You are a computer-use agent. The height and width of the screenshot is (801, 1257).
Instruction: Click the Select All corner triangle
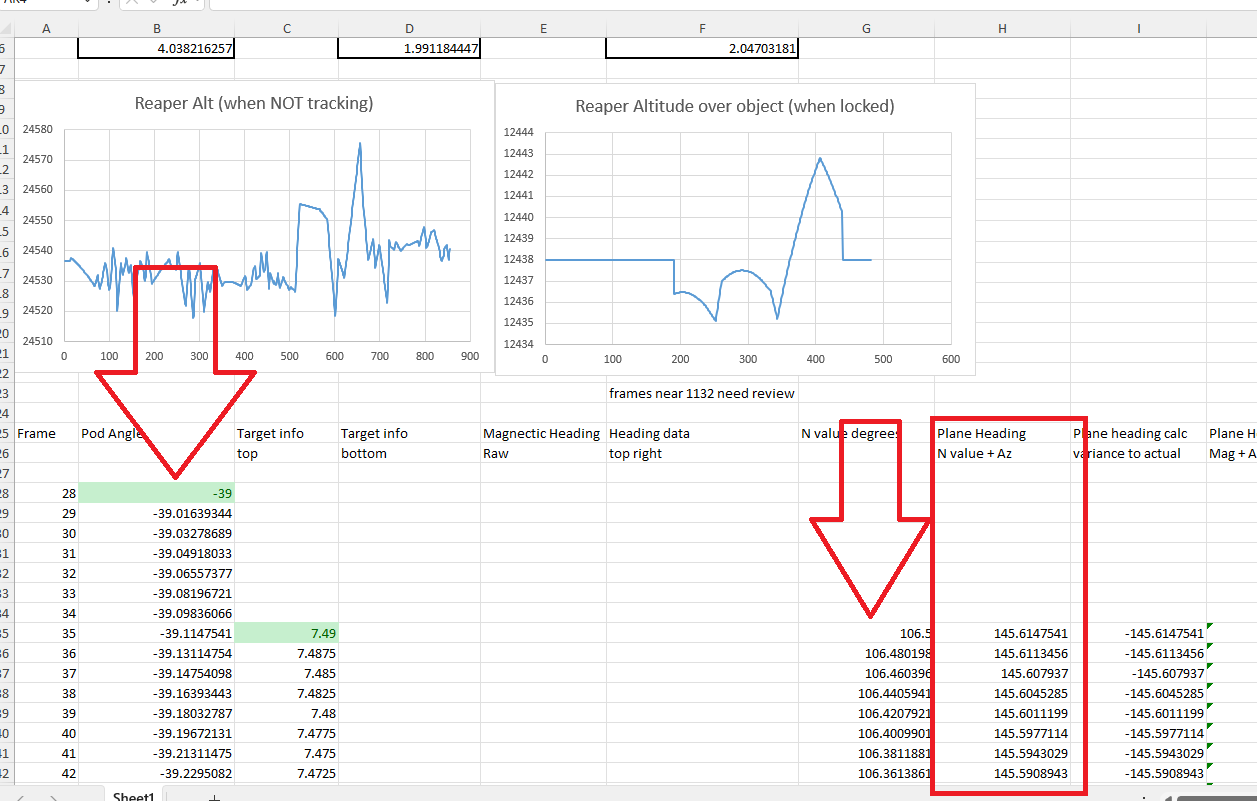tap(7, 29)
